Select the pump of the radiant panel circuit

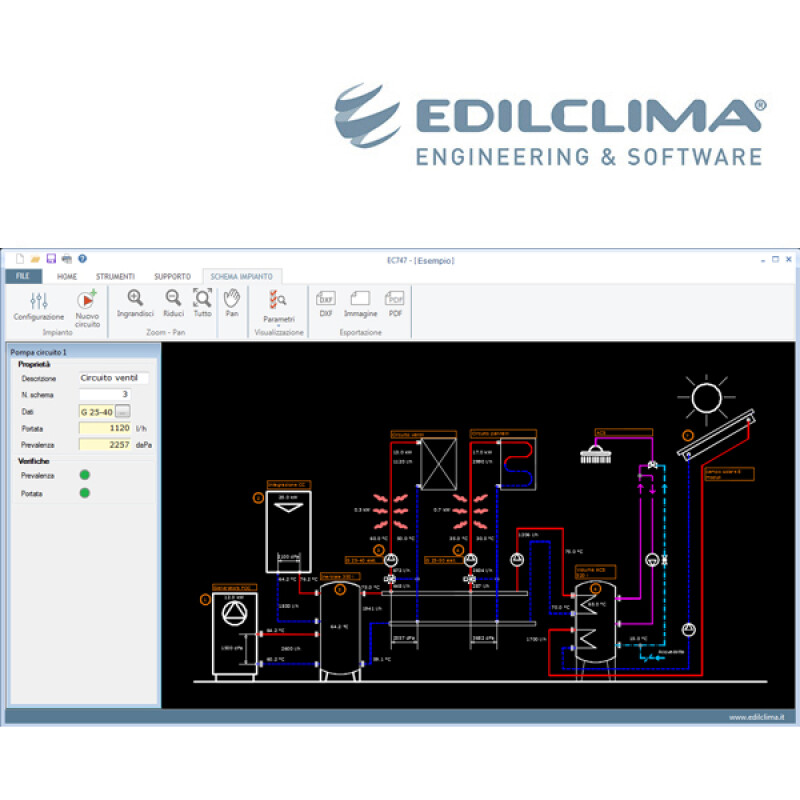click(470, 560)
